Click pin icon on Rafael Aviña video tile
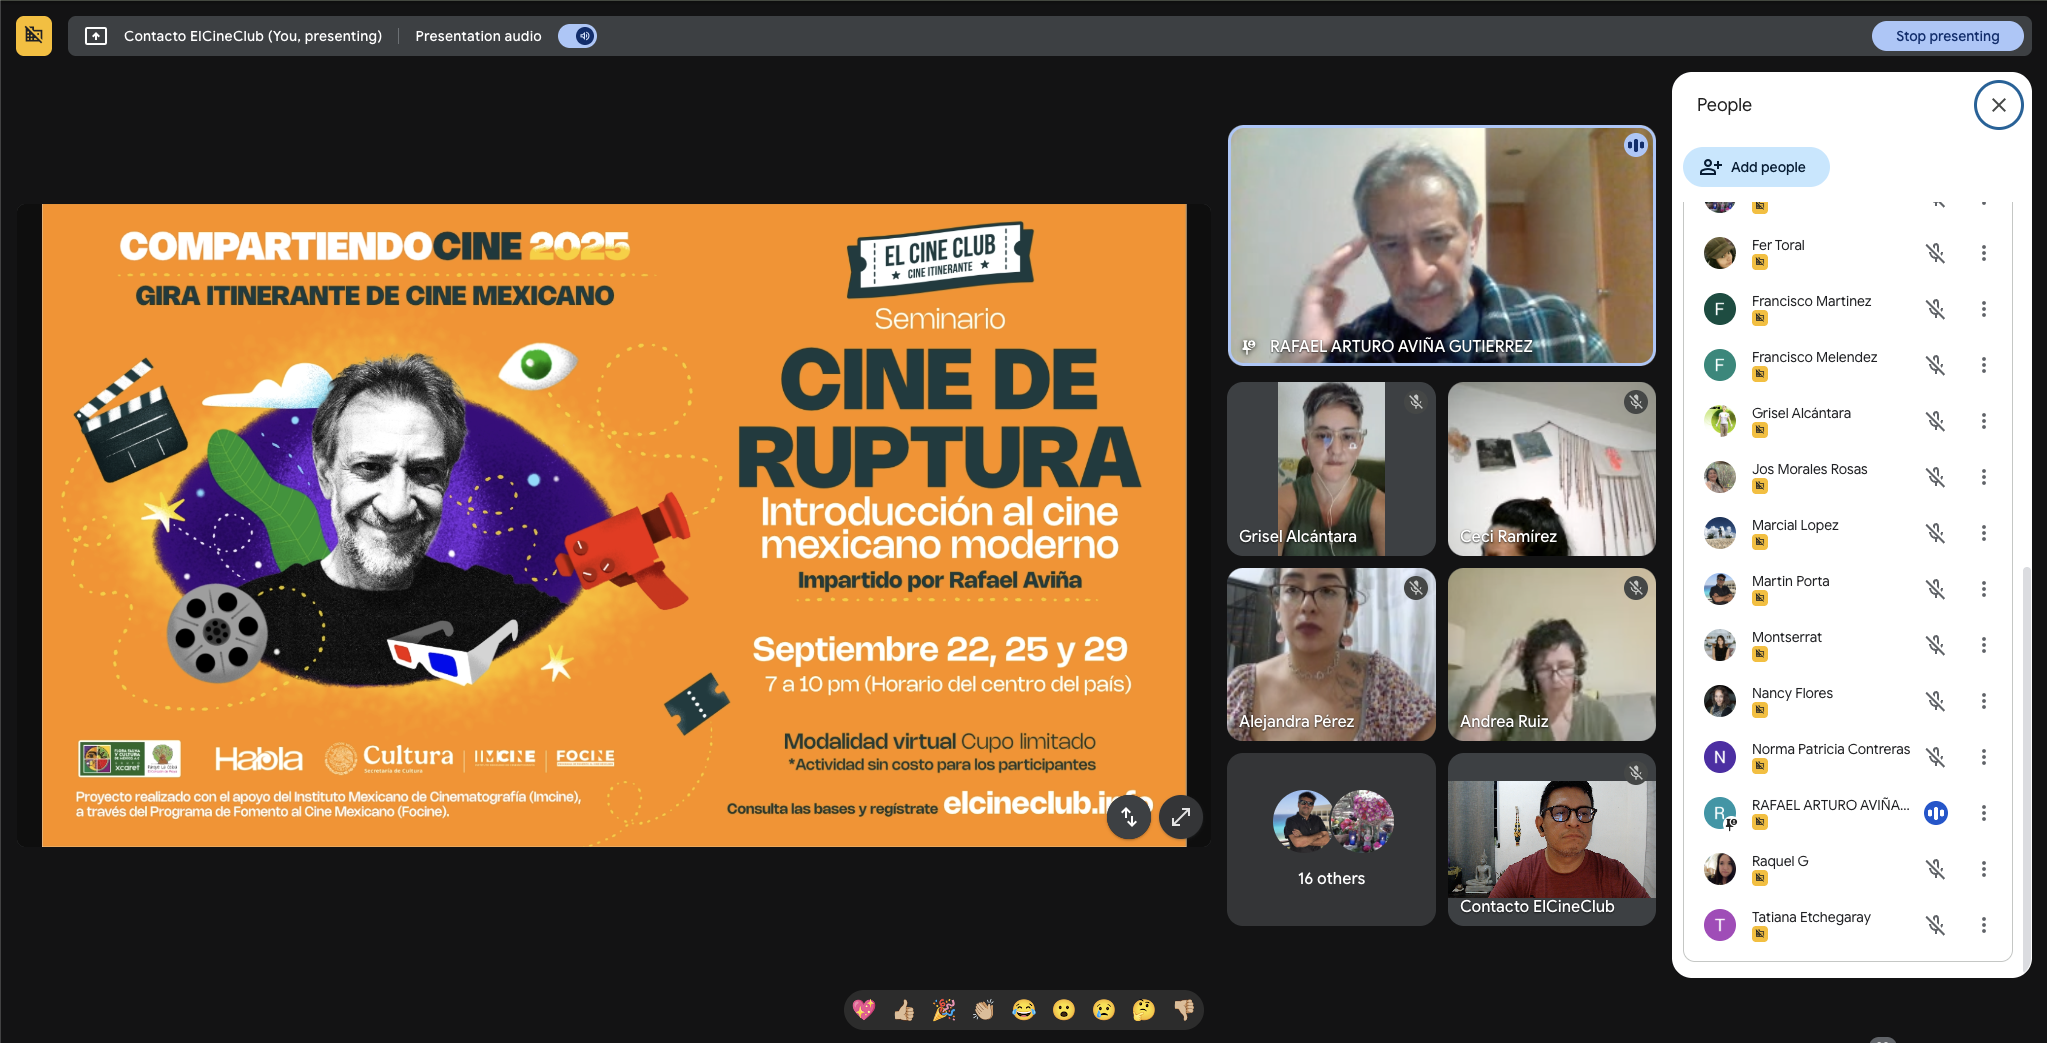The width and height of the screenshot is (2047, 1043). pos(1248,346)
